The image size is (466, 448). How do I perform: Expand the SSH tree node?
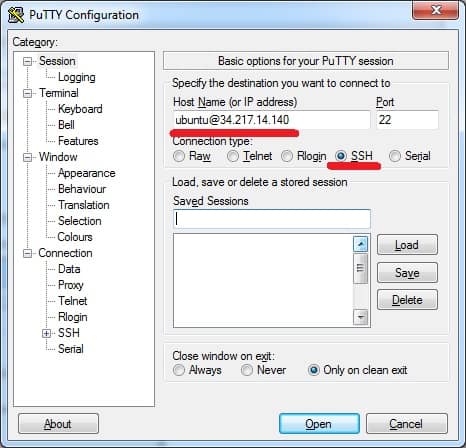tap(46, 333)
